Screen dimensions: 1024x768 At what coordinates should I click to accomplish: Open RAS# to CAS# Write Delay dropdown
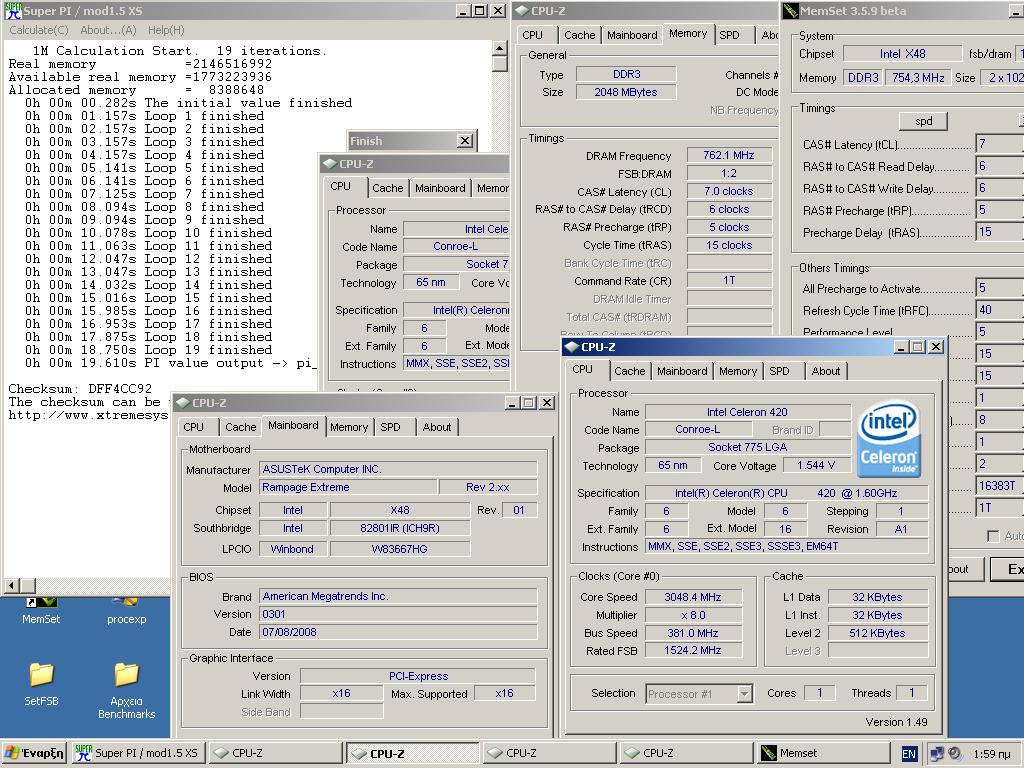999,188
